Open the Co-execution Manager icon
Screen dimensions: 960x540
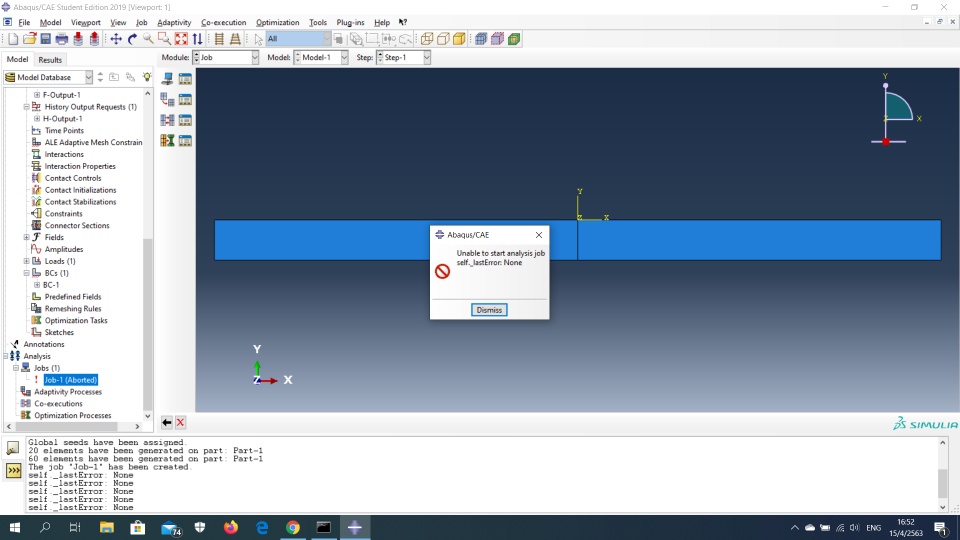pos(185,120)
